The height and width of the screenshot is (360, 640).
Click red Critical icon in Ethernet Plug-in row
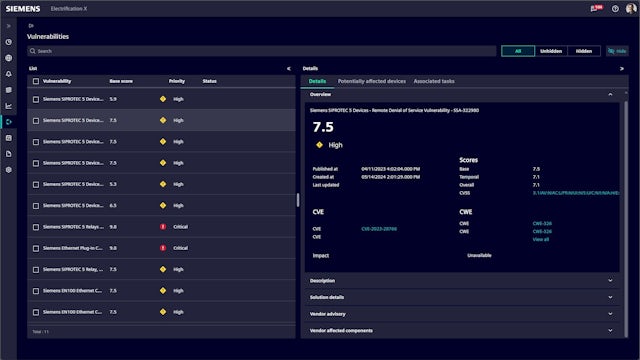pos(163,248)
